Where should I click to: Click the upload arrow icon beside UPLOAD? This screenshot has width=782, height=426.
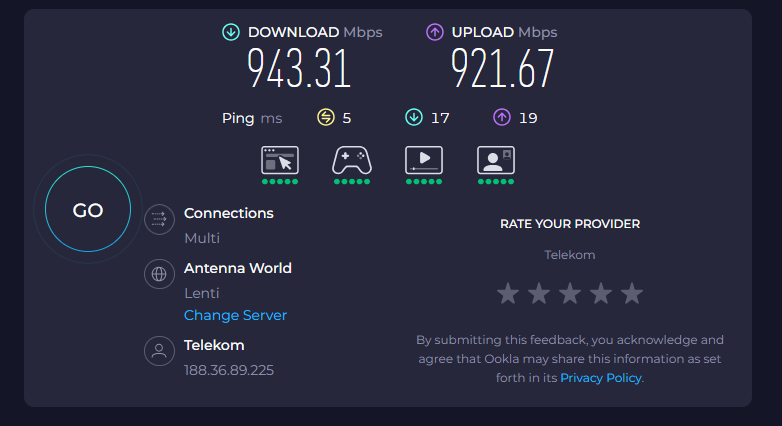(434, 32)
